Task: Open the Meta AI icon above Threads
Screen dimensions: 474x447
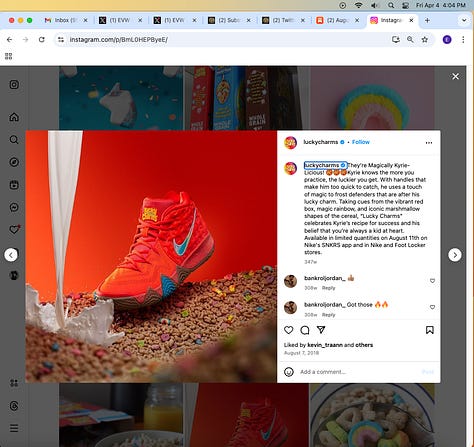Action: (14, 383)
